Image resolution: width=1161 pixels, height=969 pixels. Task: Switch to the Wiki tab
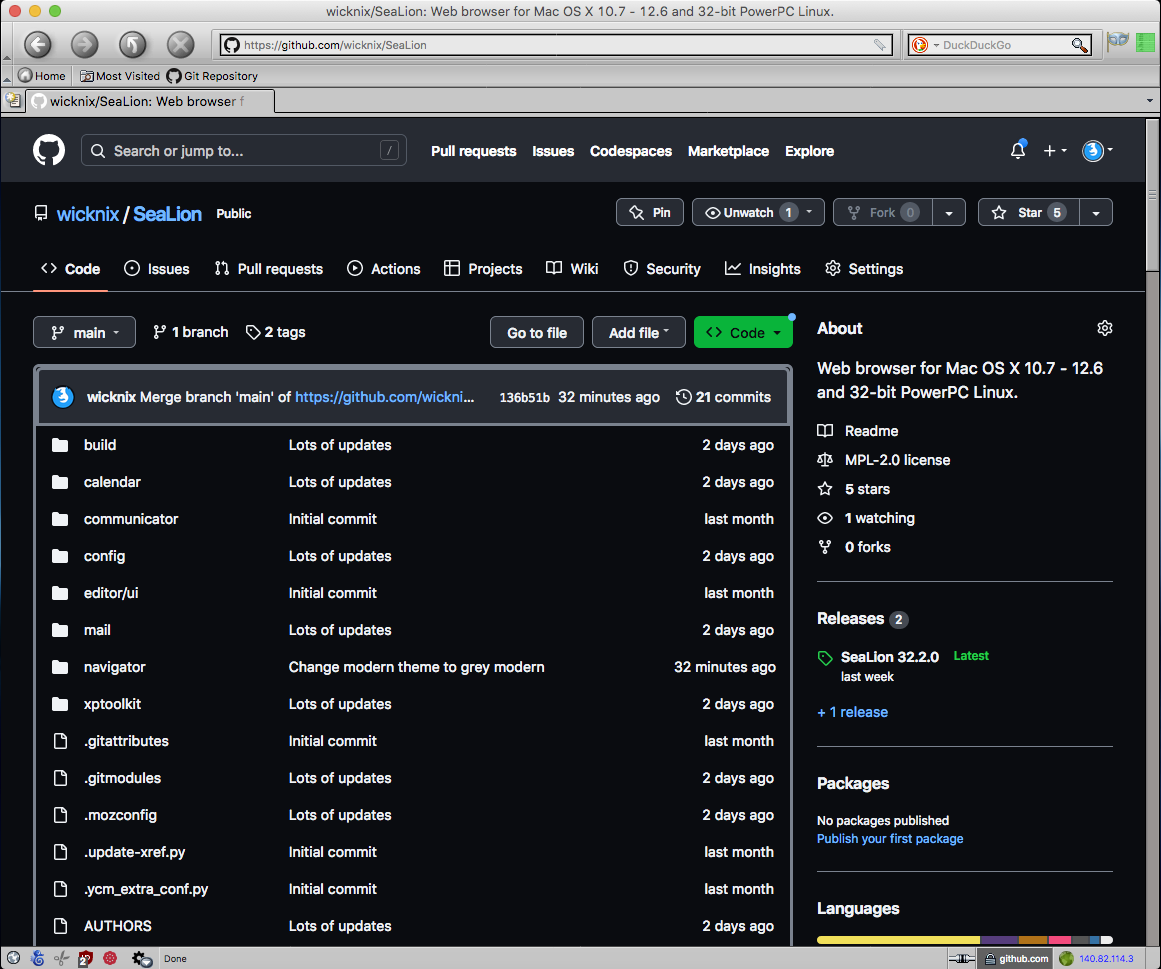coord(572,269)
